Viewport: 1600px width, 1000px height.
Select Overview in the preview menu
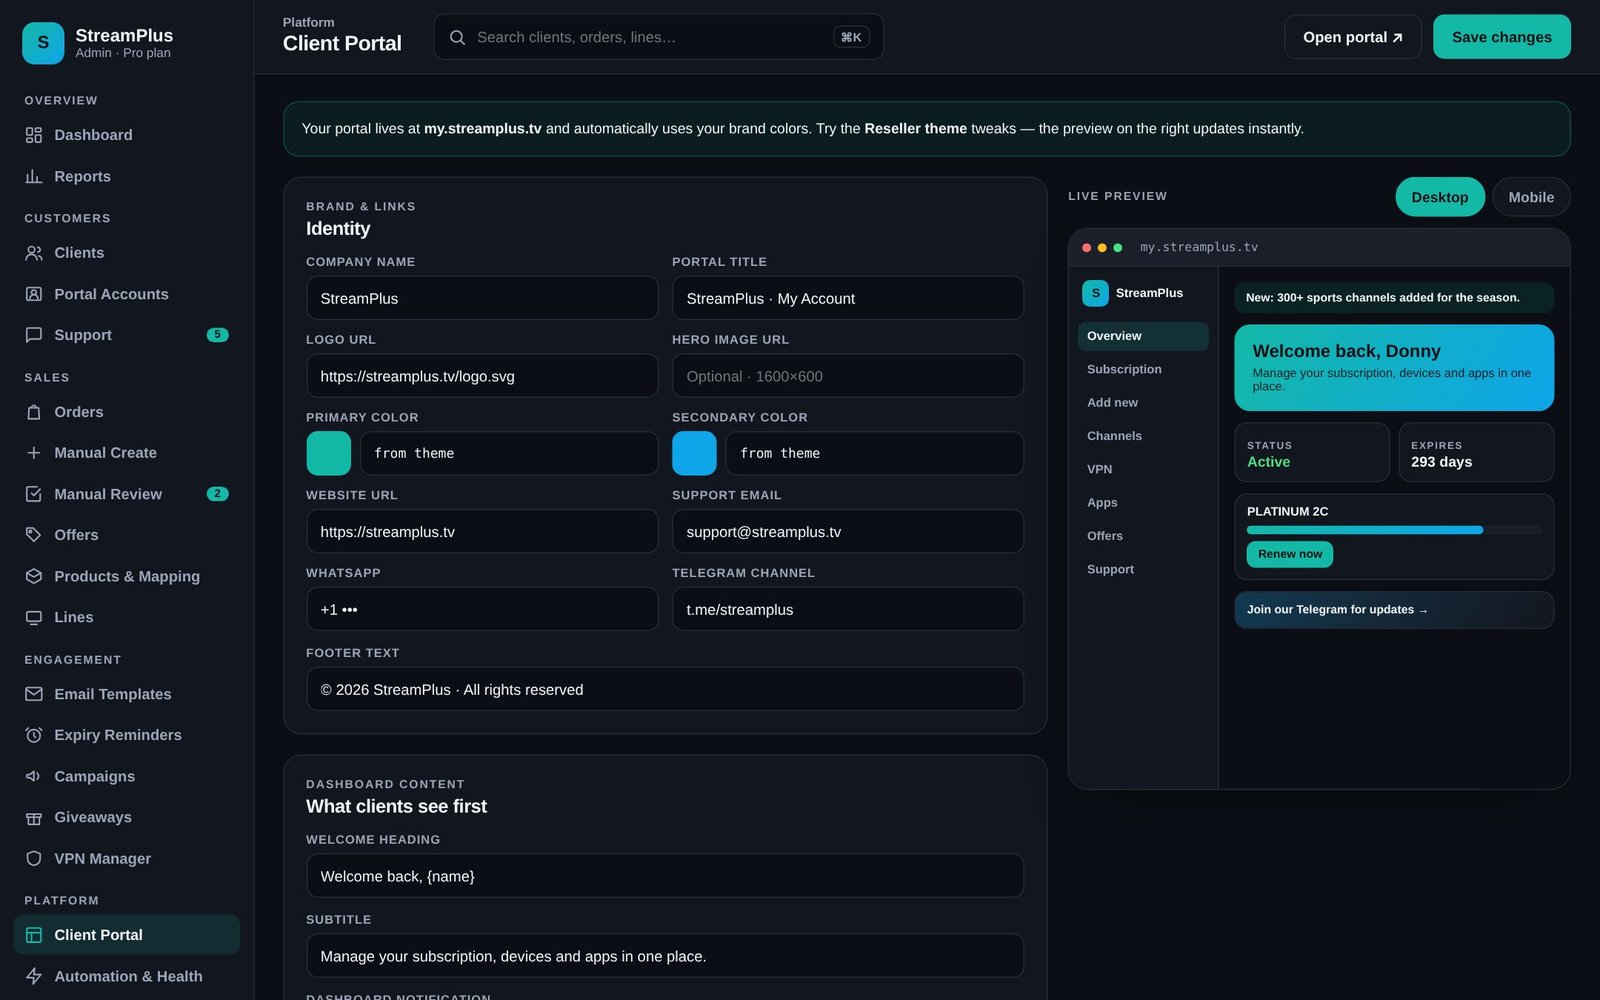point(1143,336)
